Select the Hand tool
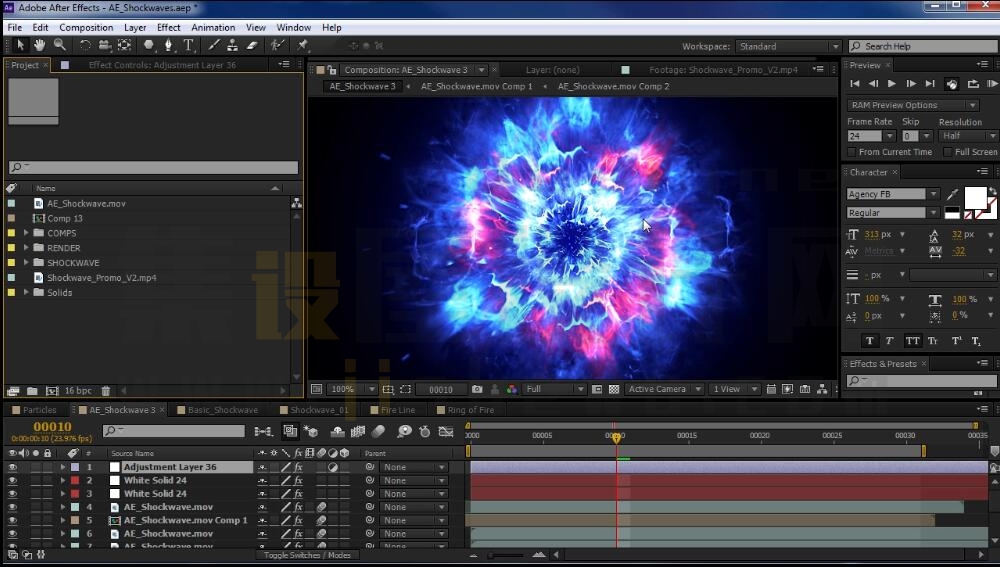 pyautogui.click(x=40, y=45)
